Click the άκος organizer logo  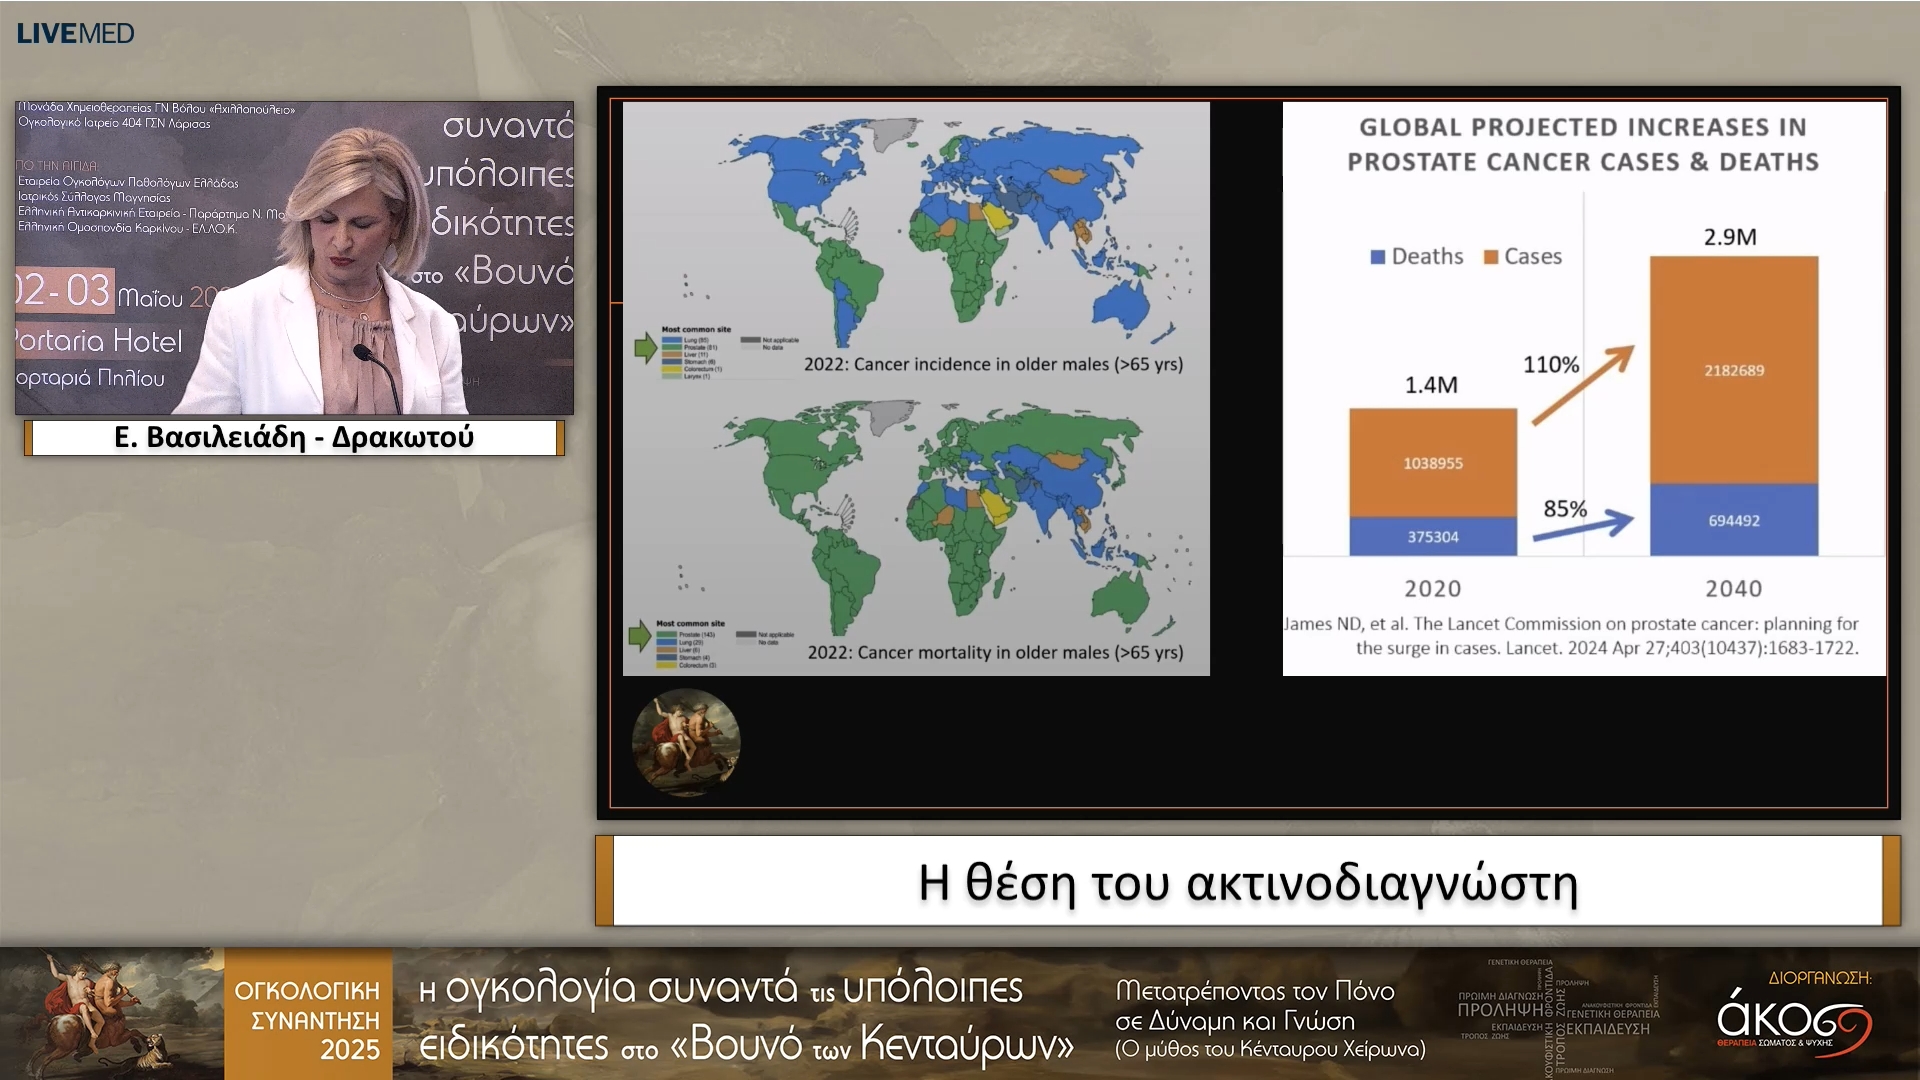(x=1794, y=1021)
